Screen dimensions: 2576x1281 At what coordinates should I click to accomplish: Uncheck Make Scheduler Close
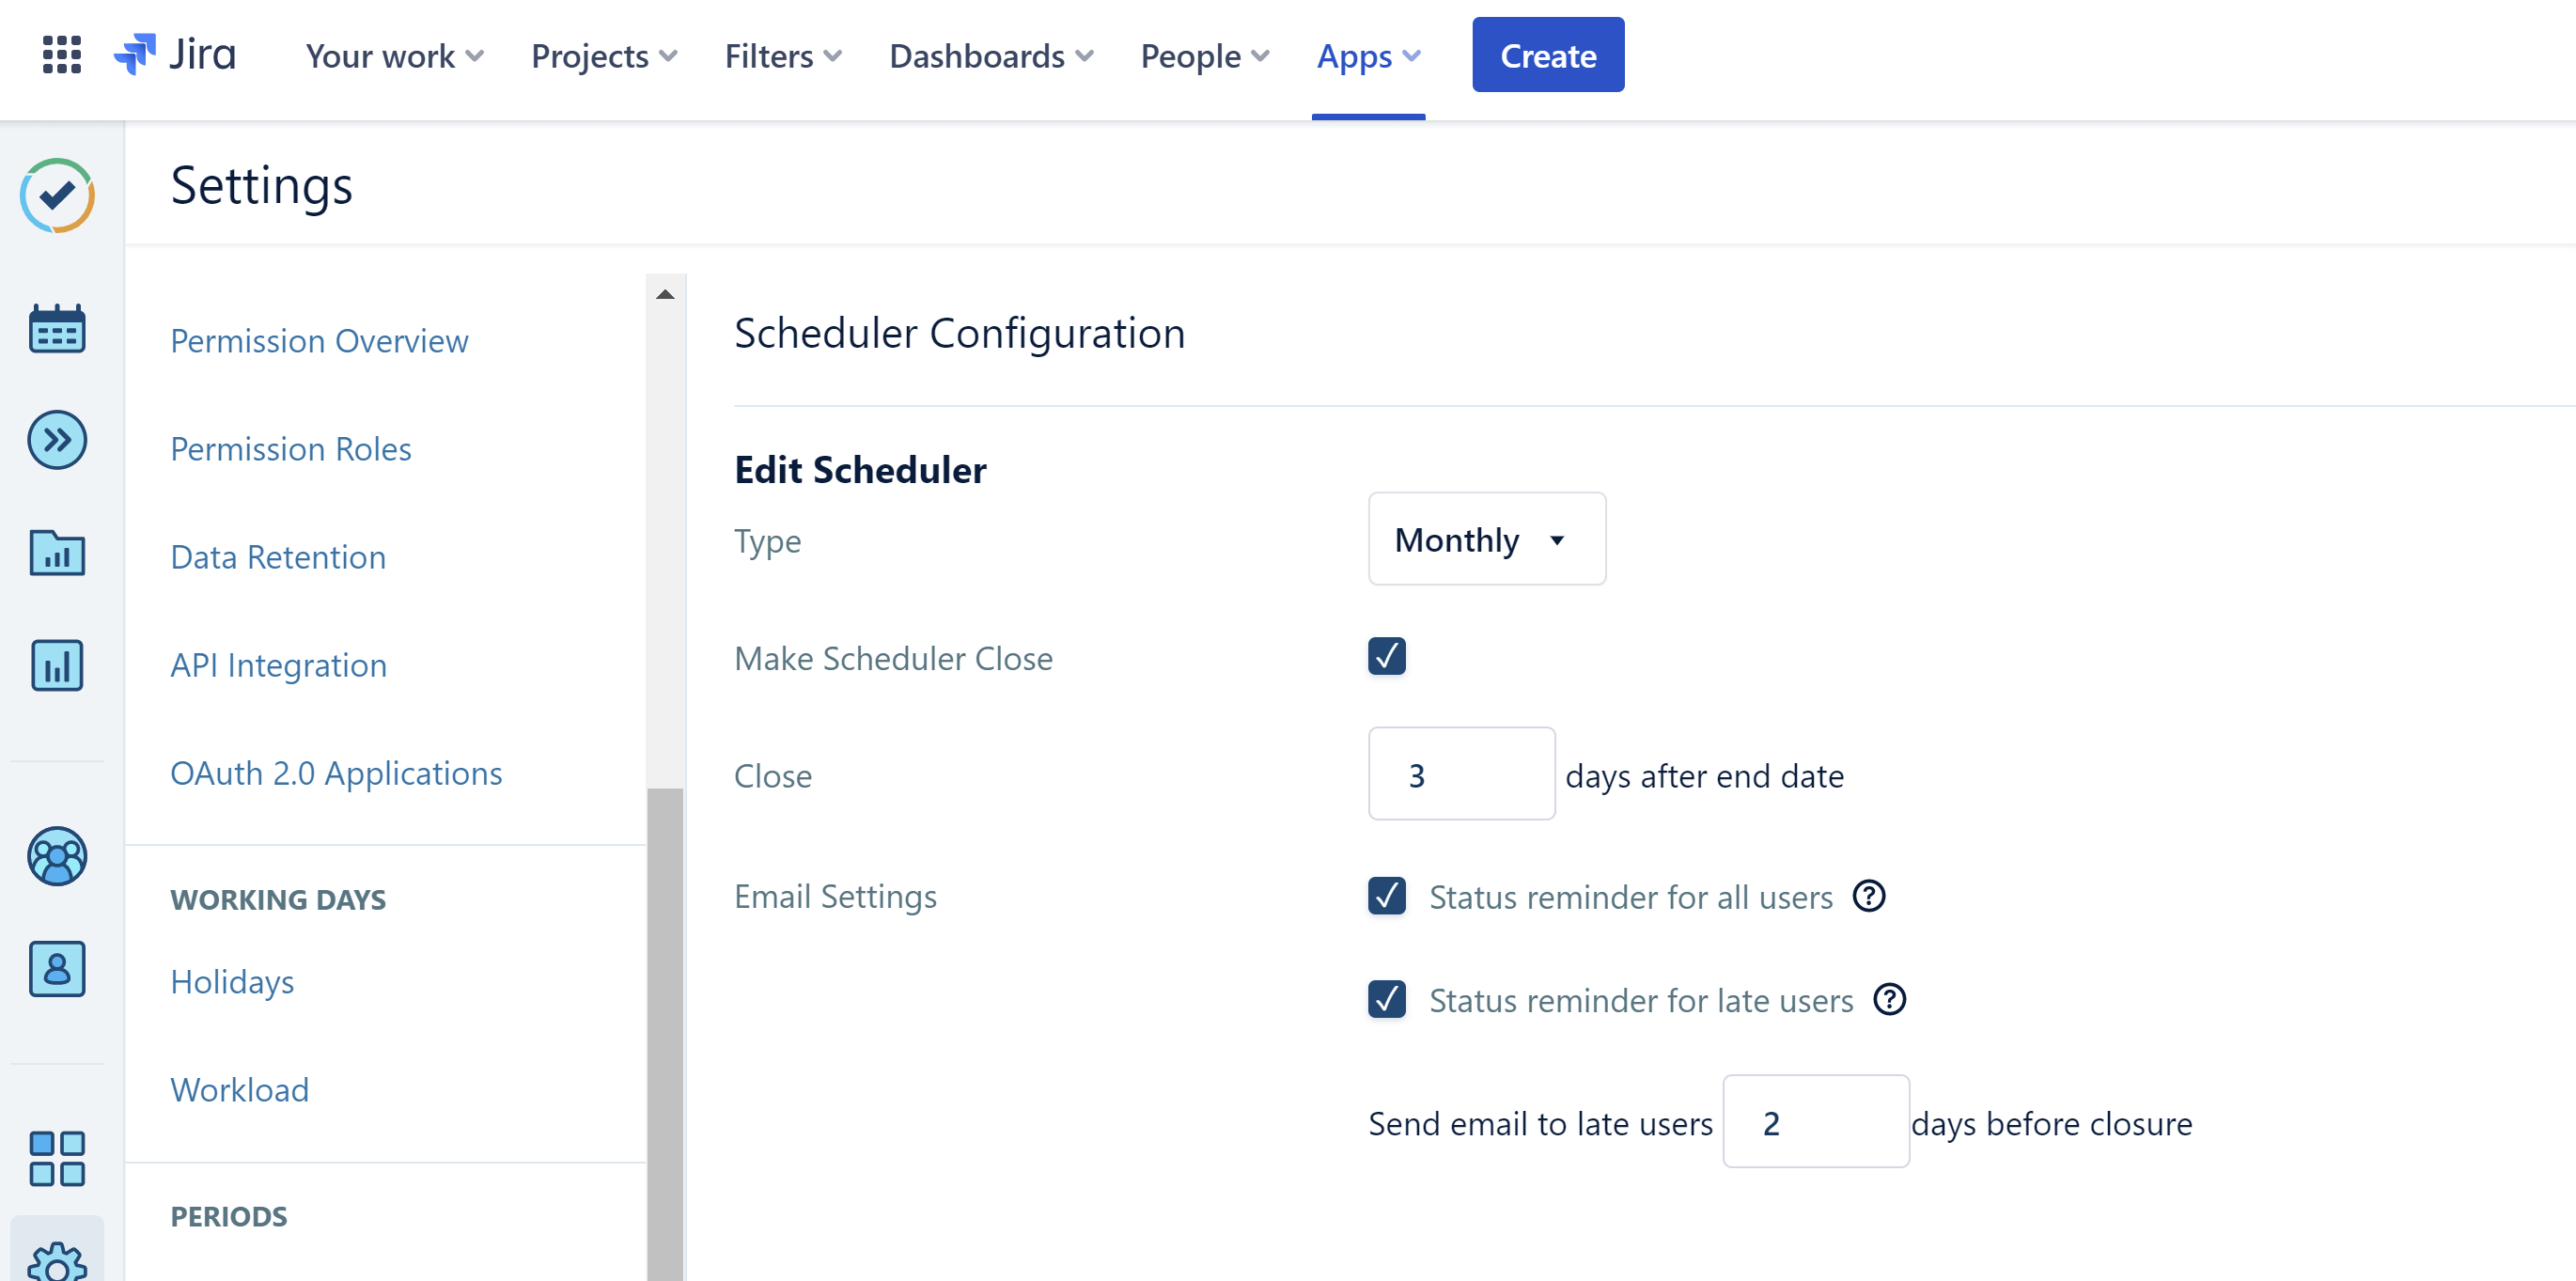(1387, 657)
